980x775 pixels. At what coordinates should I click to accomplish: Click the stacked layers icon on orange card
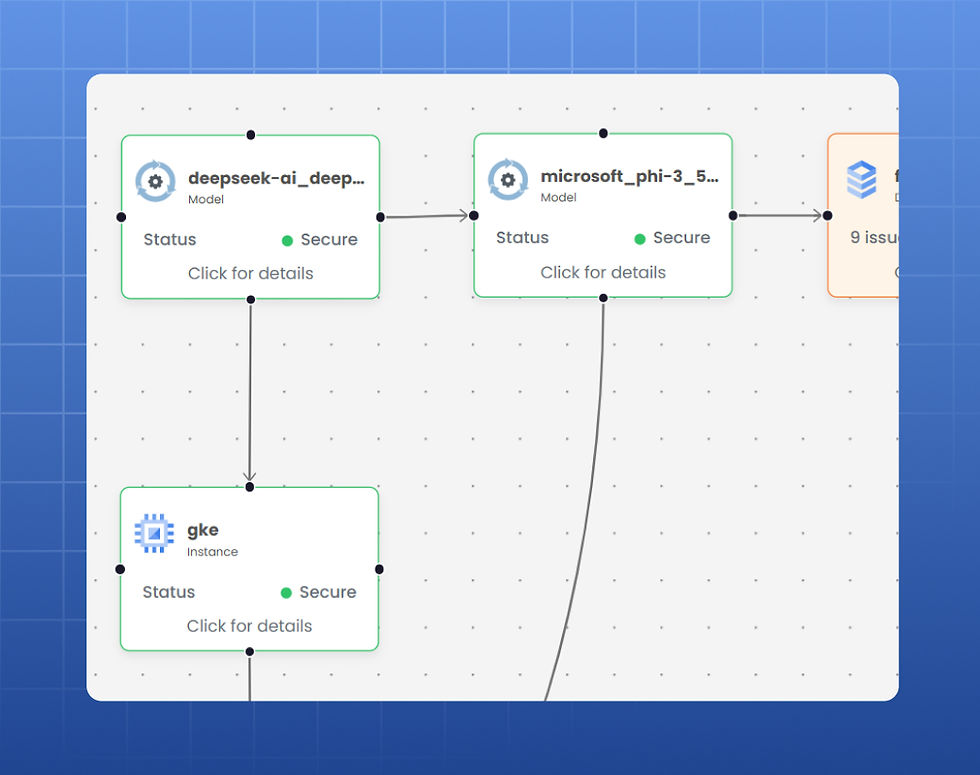coord(861,179)
